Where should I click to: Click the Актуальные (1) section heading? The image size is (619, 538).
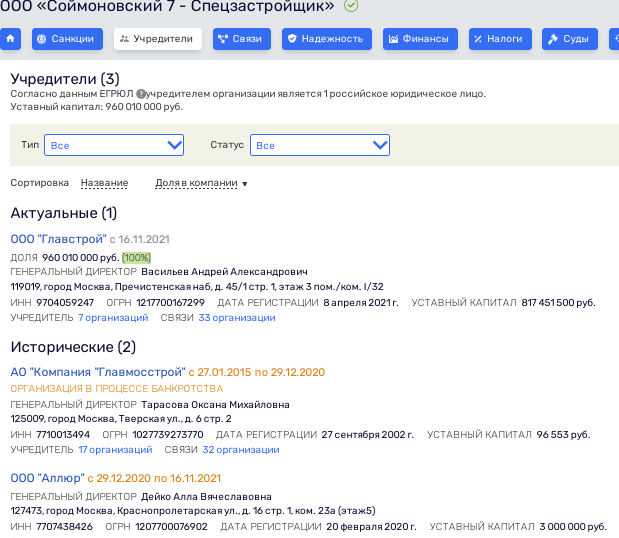click(x=64, y=213)
